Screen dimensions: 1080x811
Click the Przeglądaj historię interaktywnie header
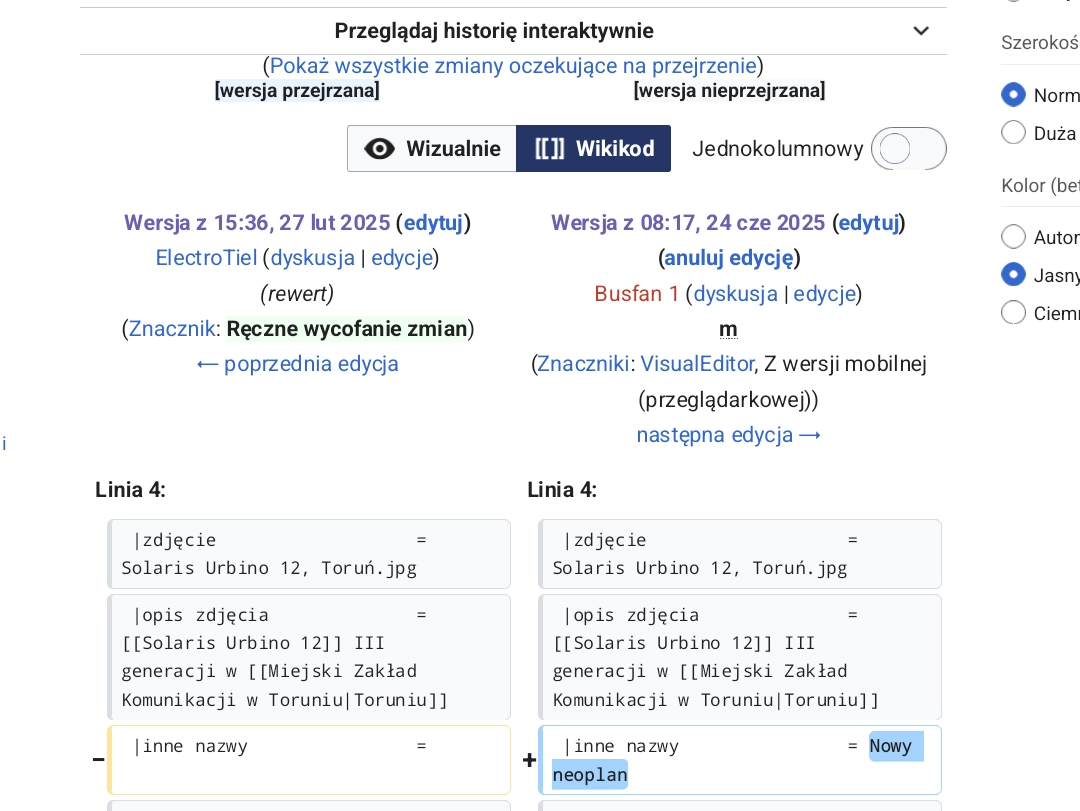494,31
